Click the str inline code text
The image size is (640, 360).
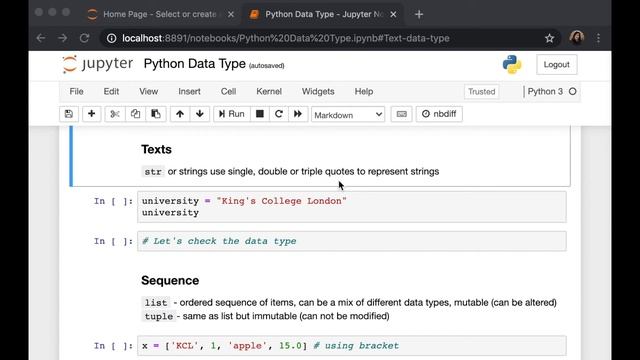(153, 172)
